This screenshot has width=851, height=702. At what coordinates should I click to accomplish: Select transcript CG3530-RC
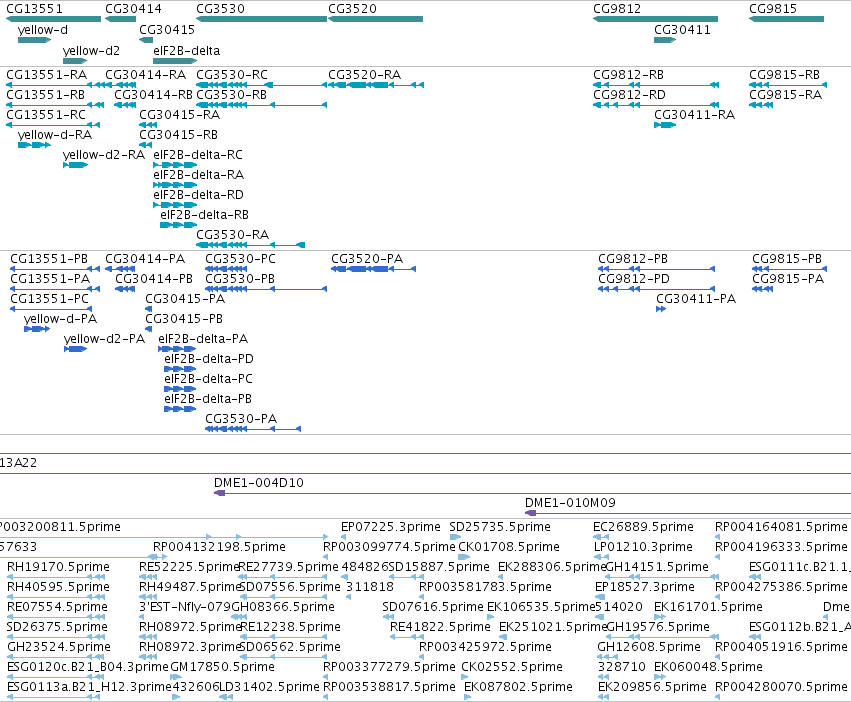262,85
